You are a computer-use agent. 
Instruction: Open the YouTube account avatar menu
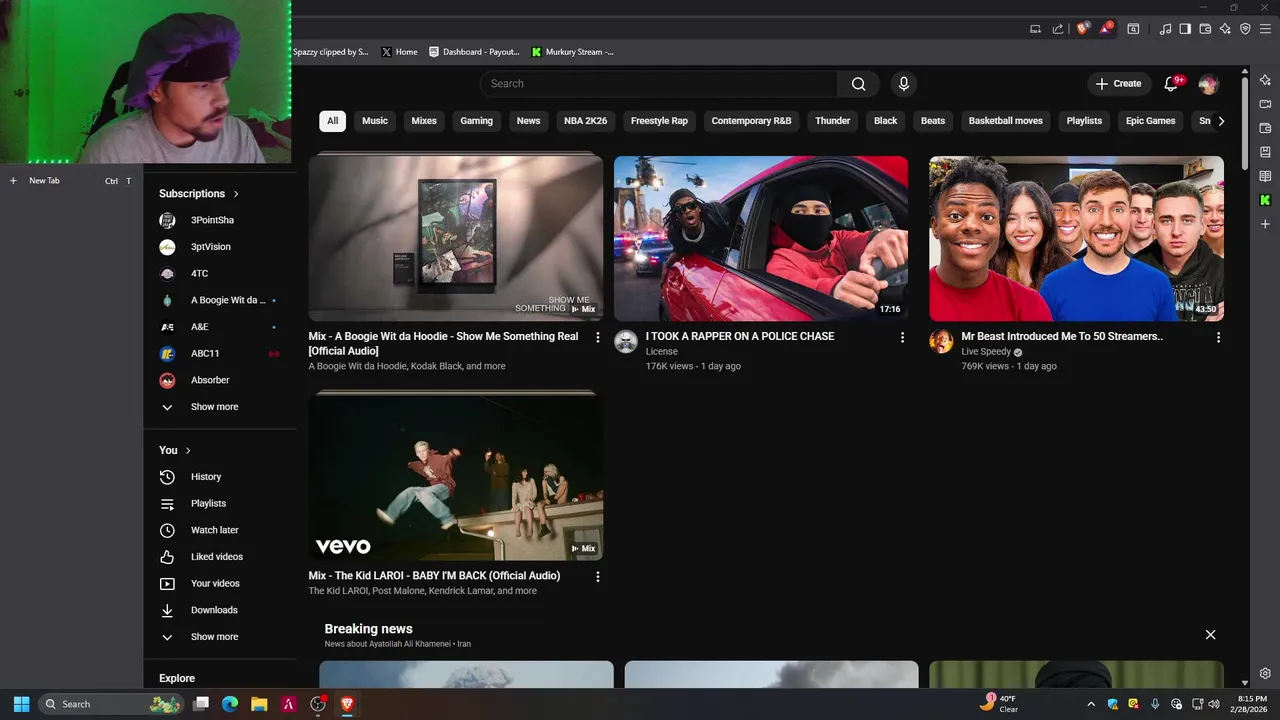tap(1208, 84)
